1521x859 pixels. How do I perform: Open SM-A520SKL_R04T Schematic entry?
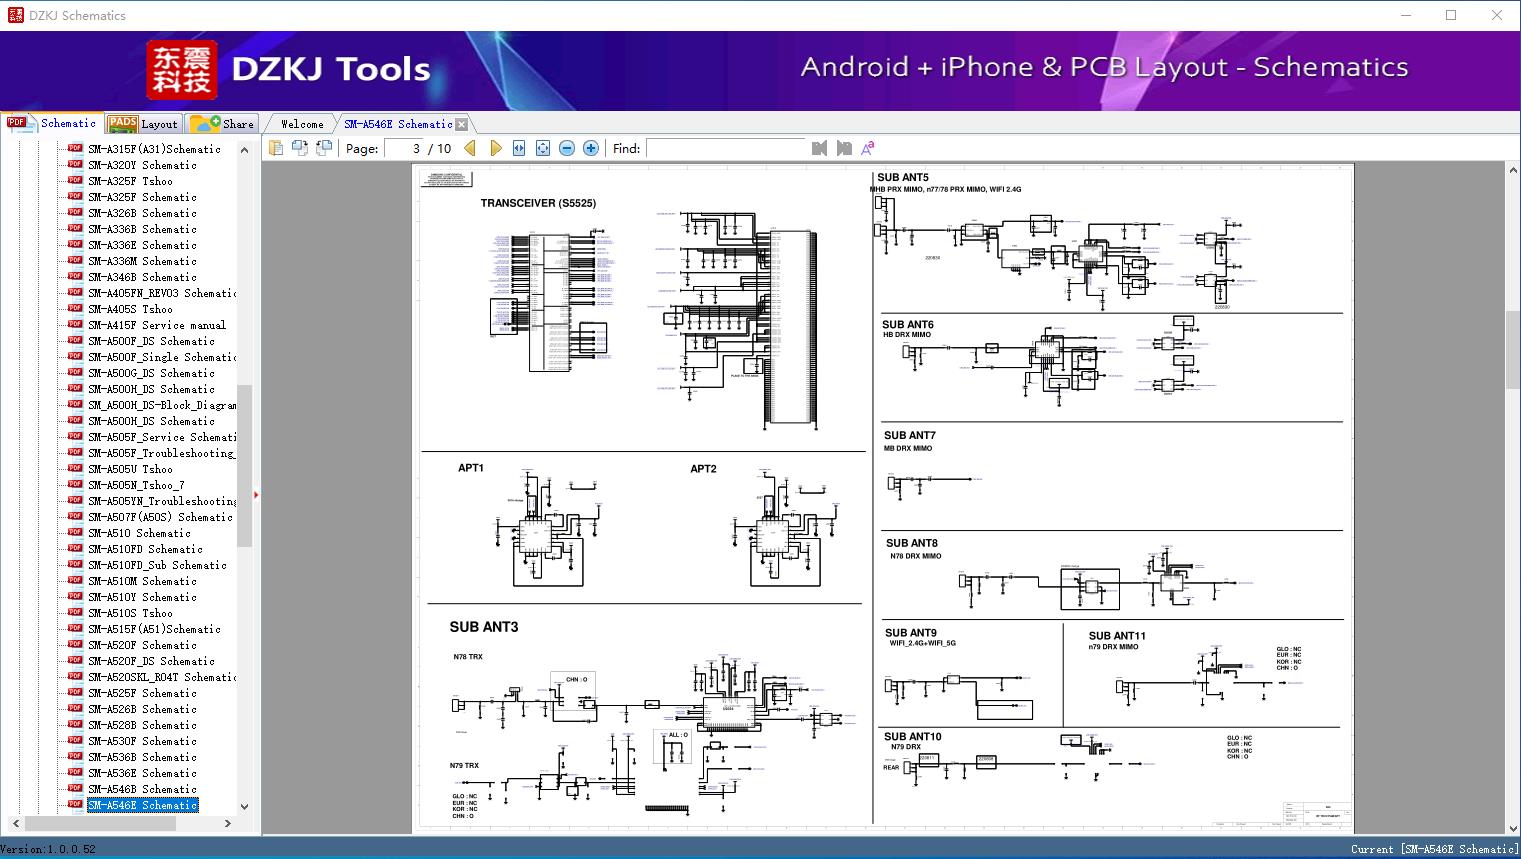point(162,677)
